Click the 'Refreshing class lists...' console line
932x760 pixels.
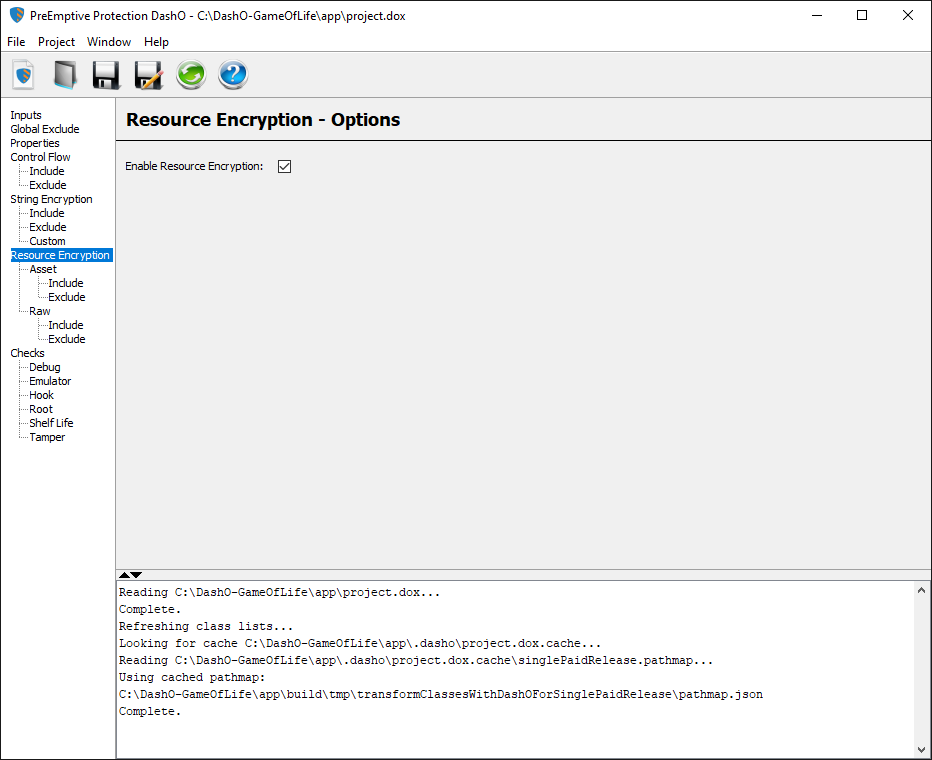point(206,626)
